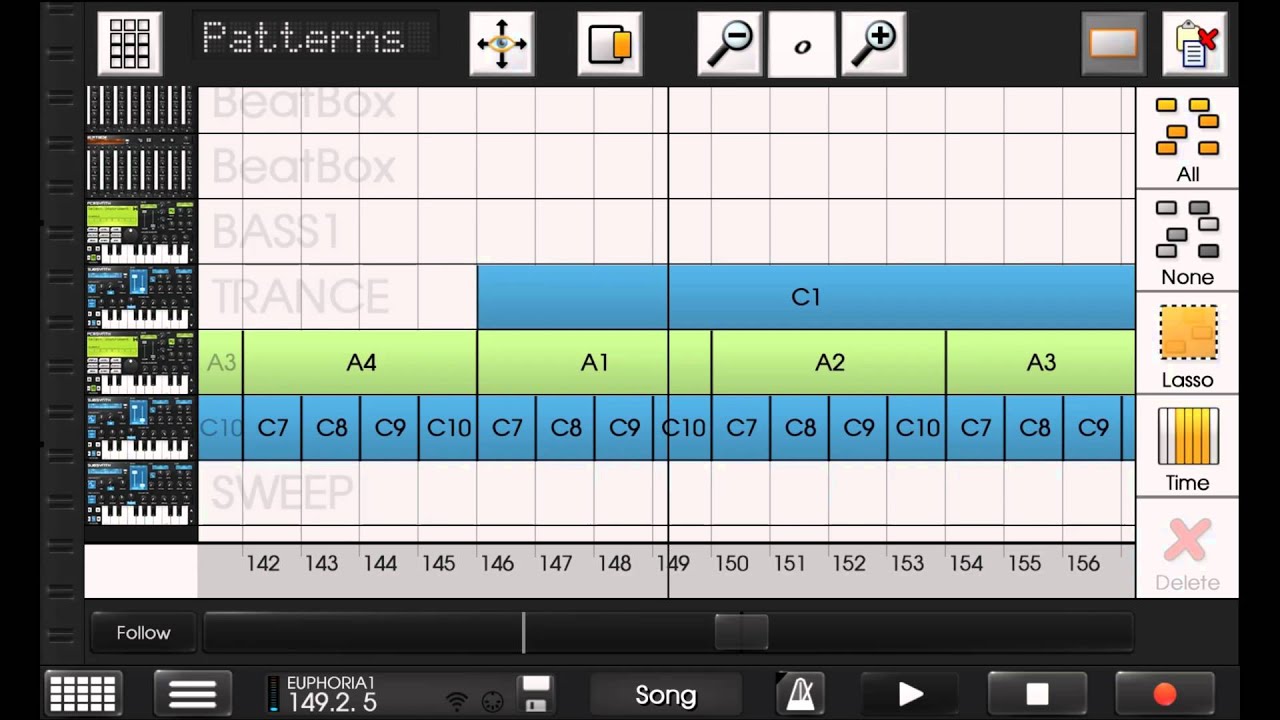Viewport: 1280px width, 720px height.
Task: Open the first BeatBox mixer thumbnail
Action: 140,109
